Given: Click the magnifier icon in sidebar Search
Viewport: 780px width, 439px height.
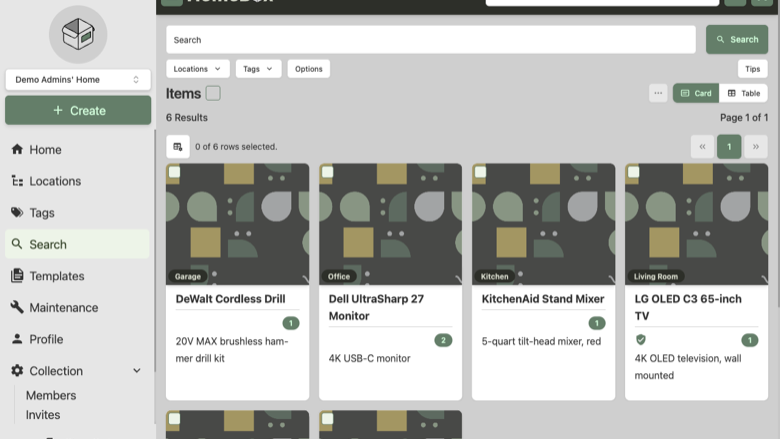Looking at the screenshot, I should 17,244.
